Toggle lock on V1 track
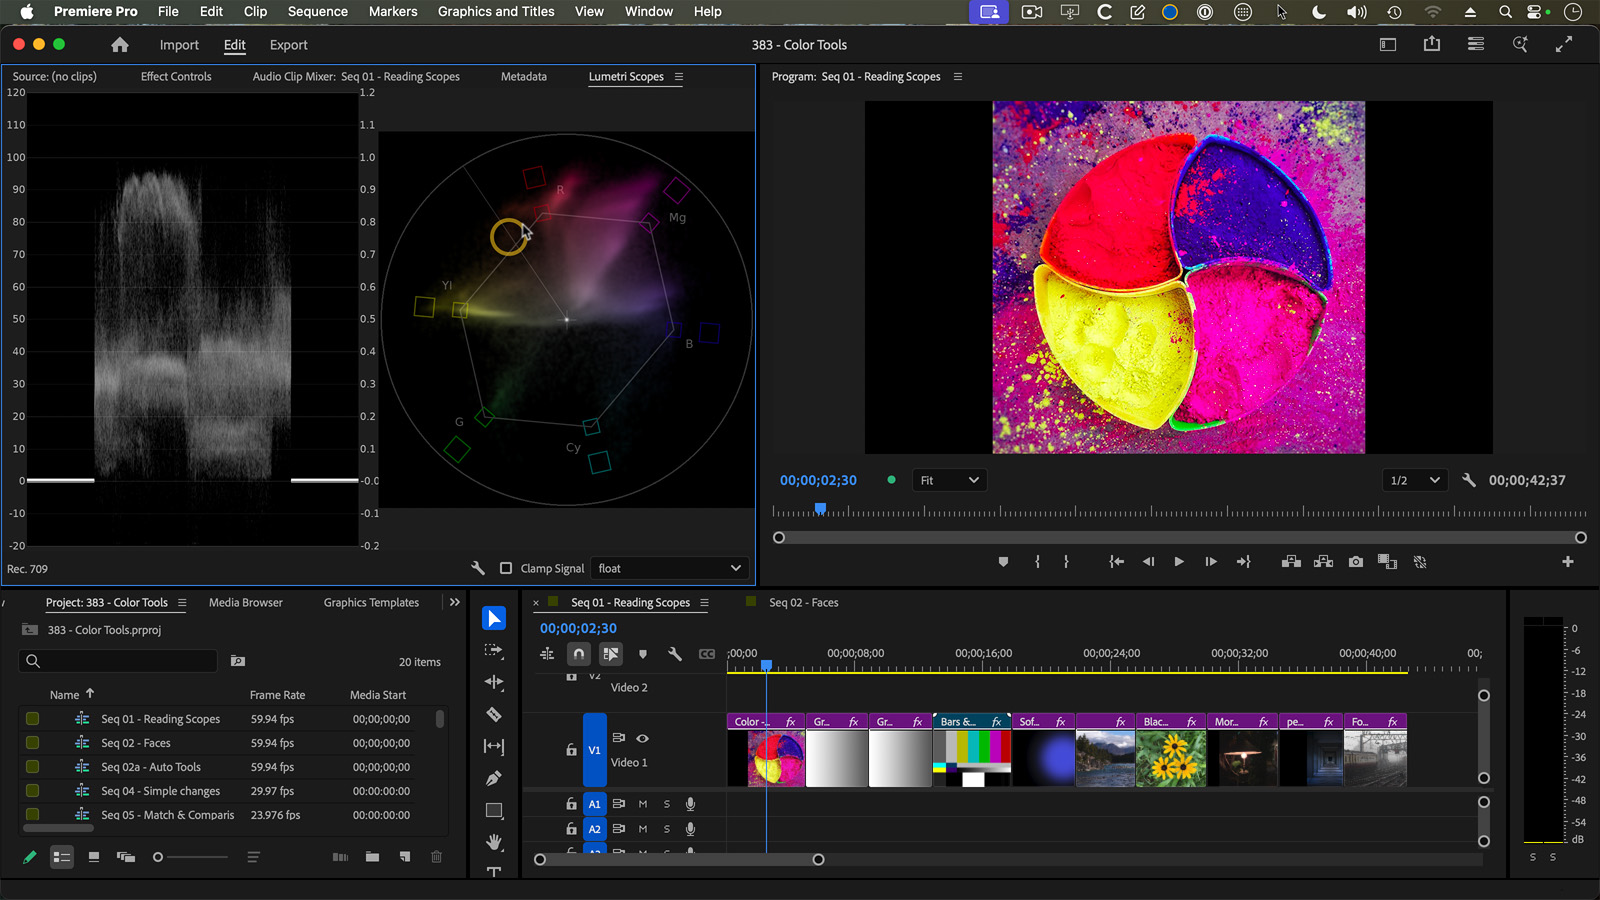The height and width of the screenshot is (900, 1600). click(571, 750)
